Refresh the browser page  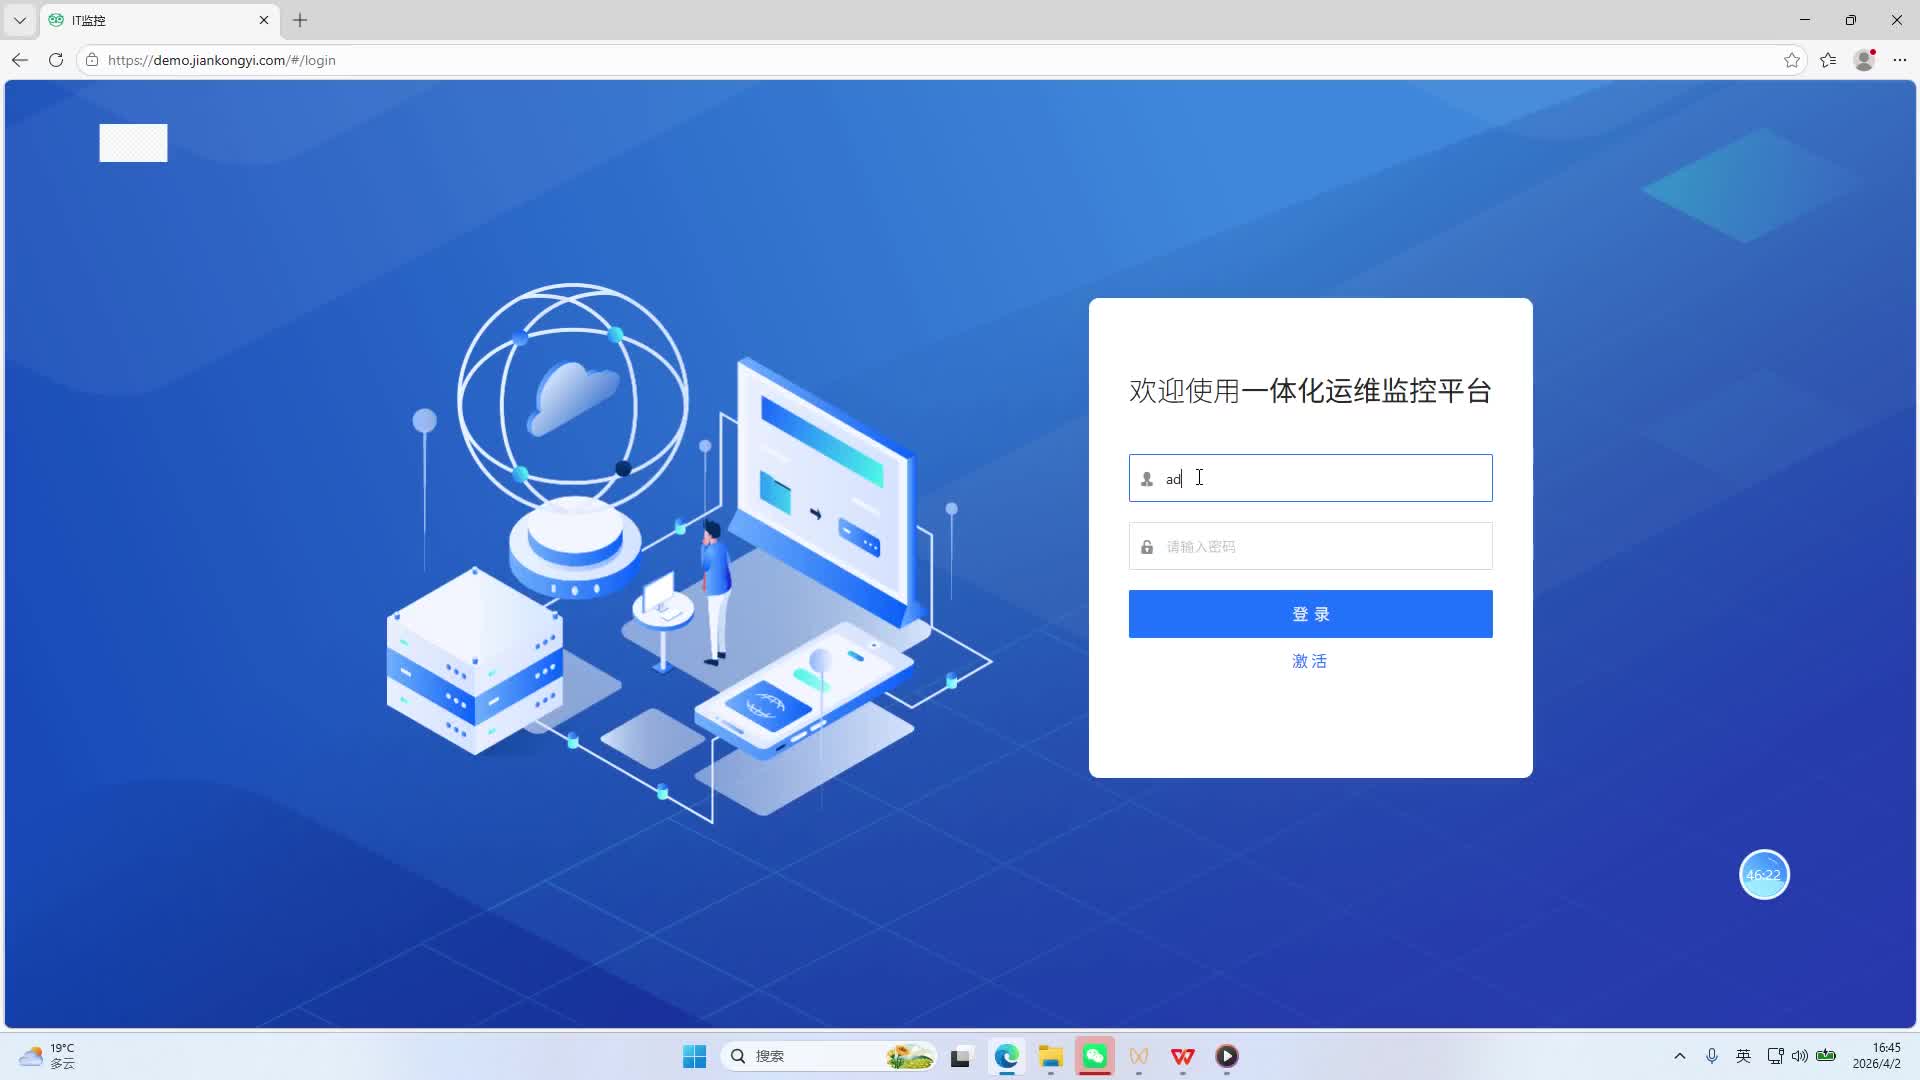click(56, 60)
